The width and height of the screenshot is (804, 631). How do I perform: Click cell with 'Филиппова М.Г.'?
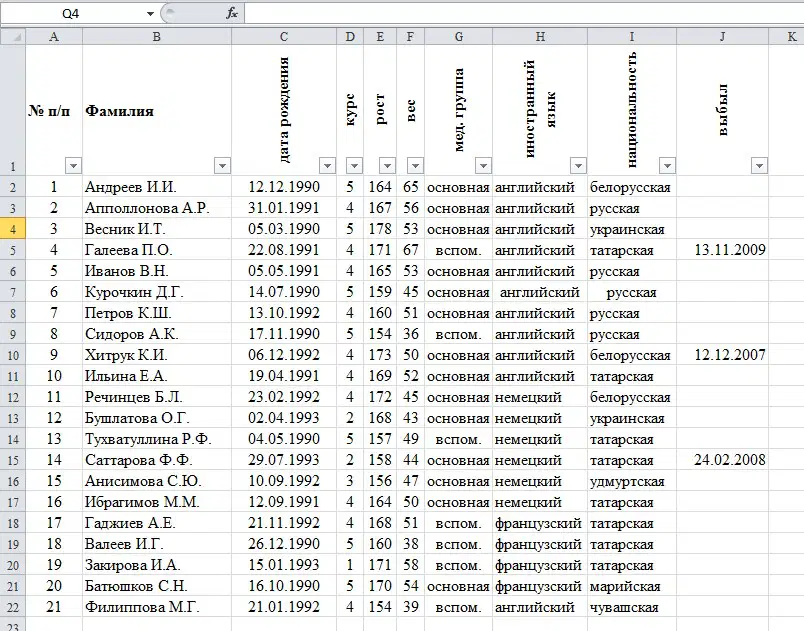(x=157, y=607)
